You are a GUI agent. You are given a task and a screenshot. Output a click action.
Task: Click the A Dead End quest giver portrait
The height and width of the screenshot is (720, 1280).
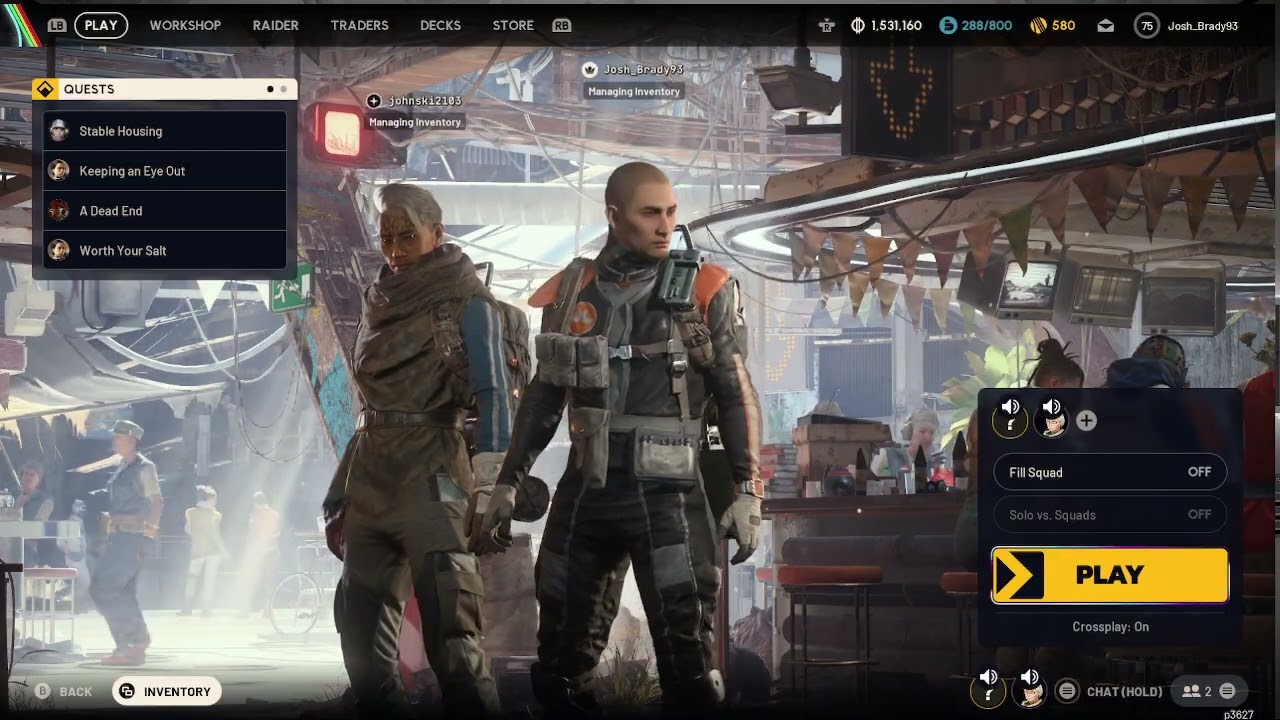[x=59, y=211]
